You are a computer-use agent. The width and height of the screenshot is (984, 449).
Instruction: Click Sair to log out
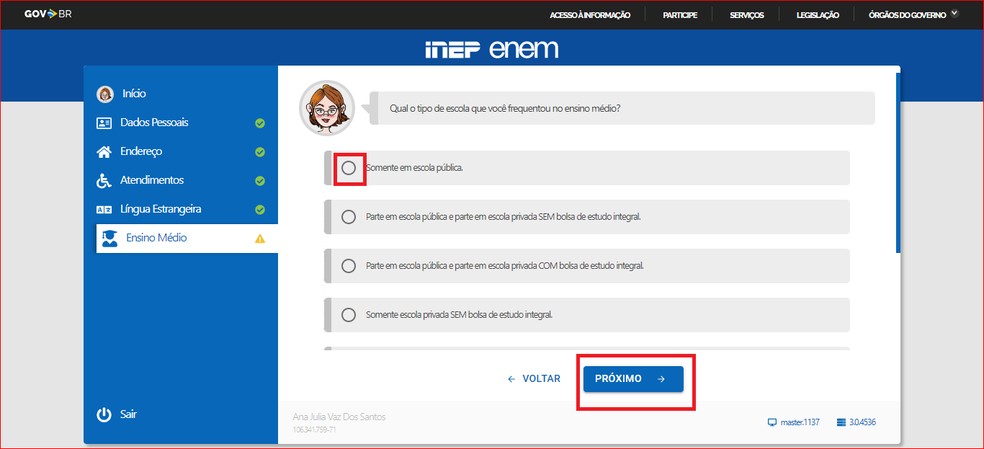click(128, 414)
